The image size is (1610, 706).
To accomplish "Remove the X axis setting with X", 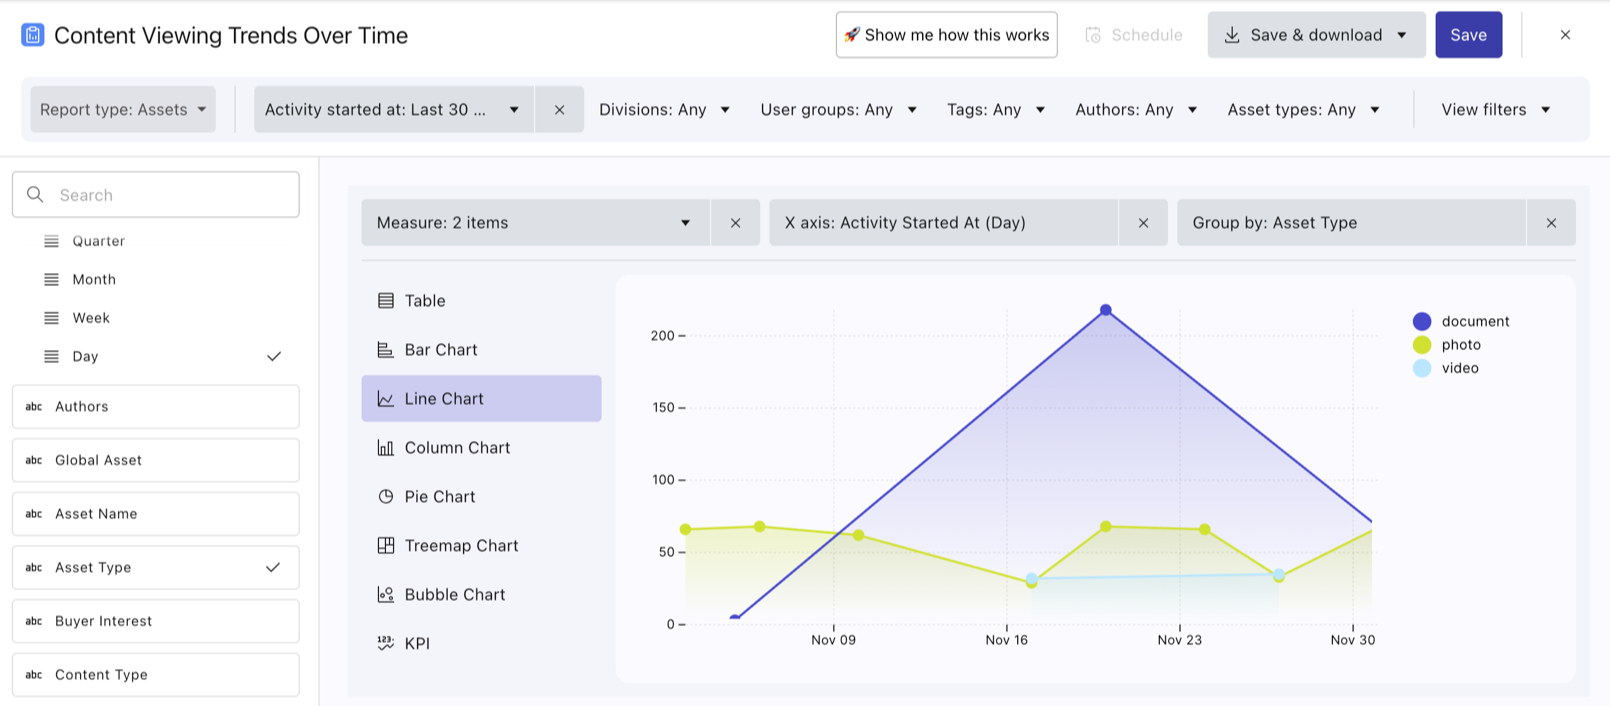I will click(1143, 223).
